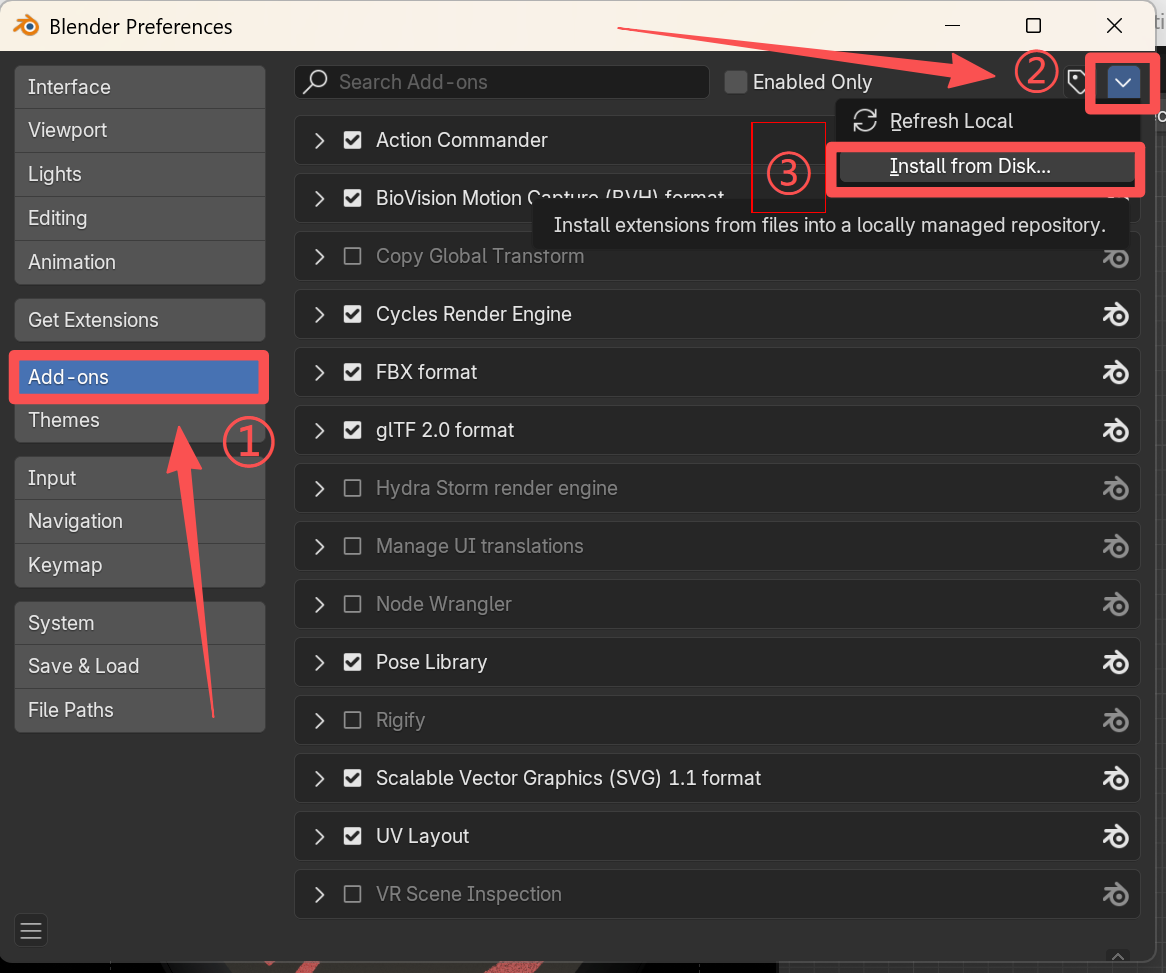
Task: Click the Blender logo icon on Copy Global Transform row
Action: [1115, 258]
